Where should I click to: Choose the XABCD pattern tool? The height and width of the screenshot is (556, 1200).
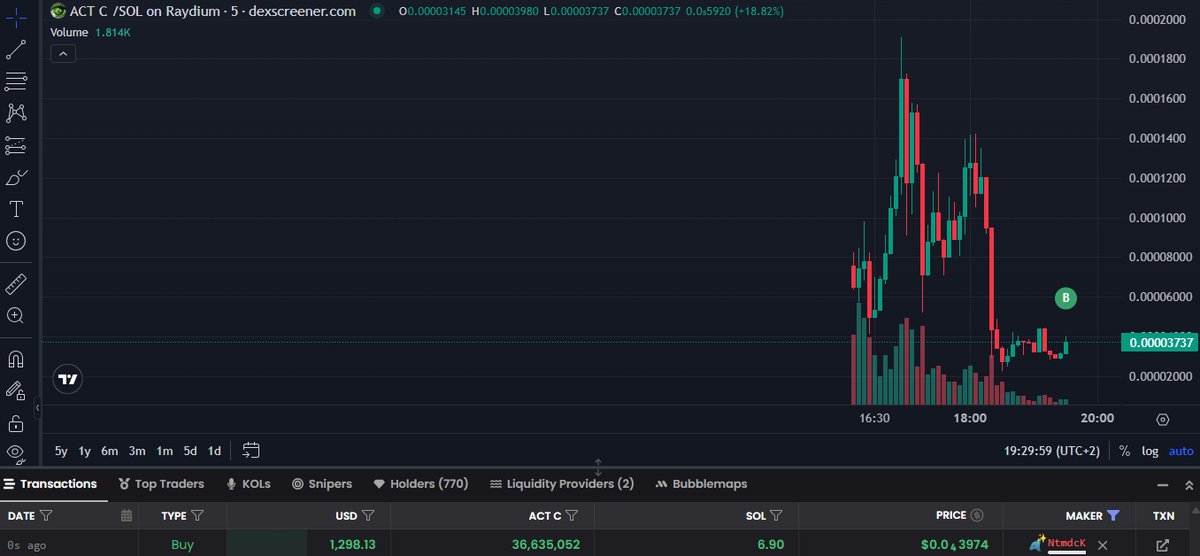coord(16,113)
